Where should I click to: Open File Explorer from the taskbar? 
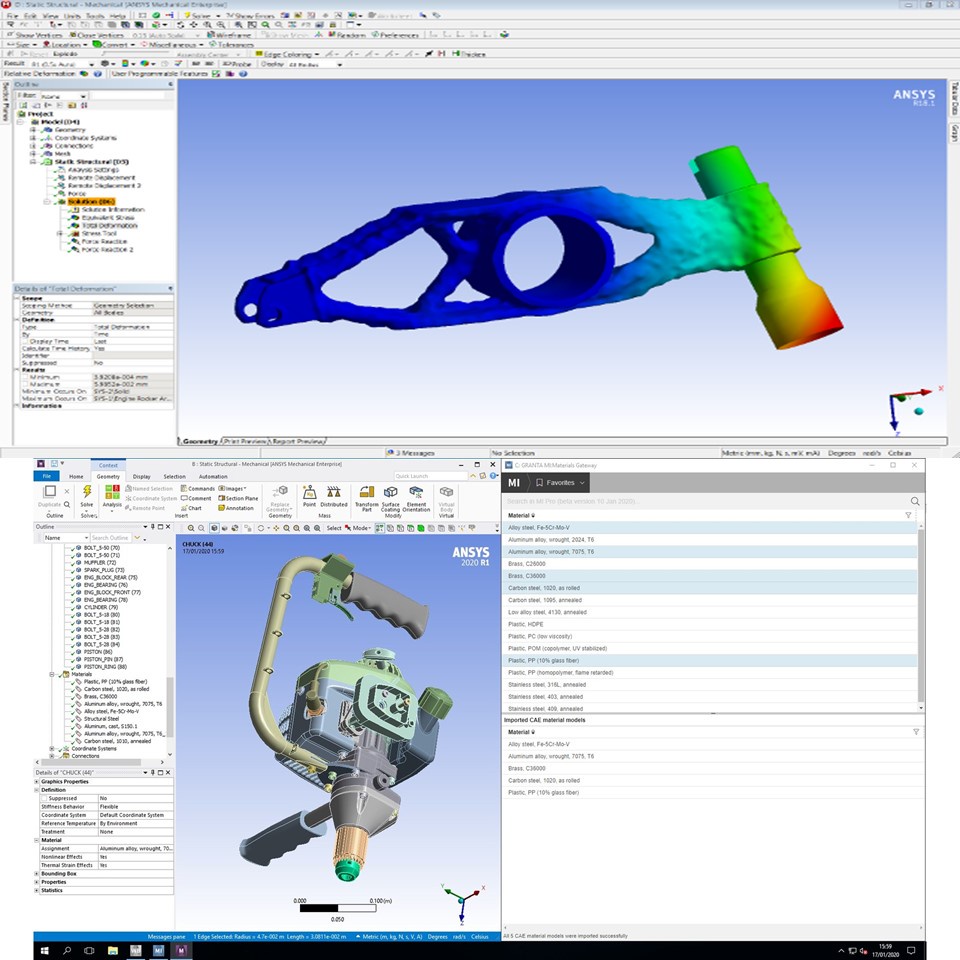(x=112, y=950)
